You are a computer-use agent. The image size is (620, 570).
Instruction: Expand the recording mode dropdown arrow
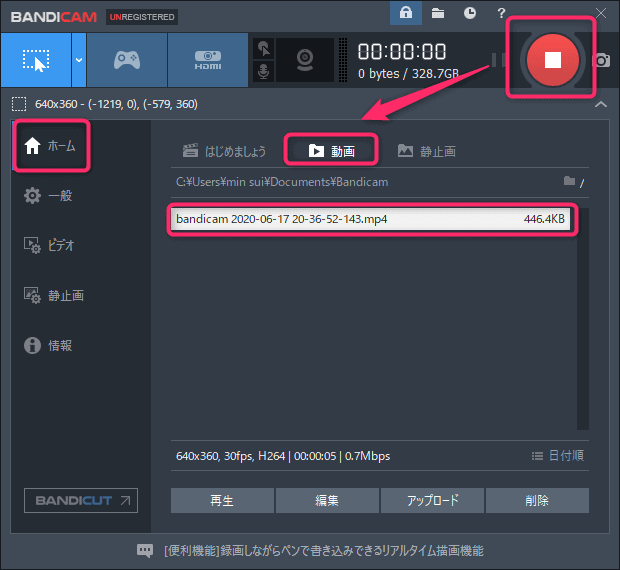[78, 60]
